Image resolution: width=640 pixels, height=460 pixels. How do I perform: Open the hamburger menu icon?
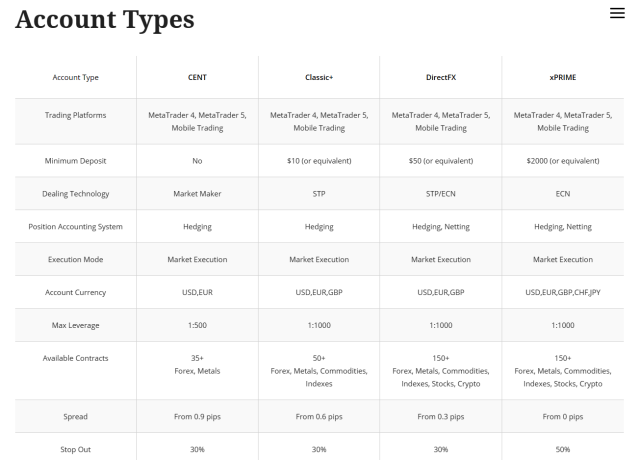(x=616, y=12)
